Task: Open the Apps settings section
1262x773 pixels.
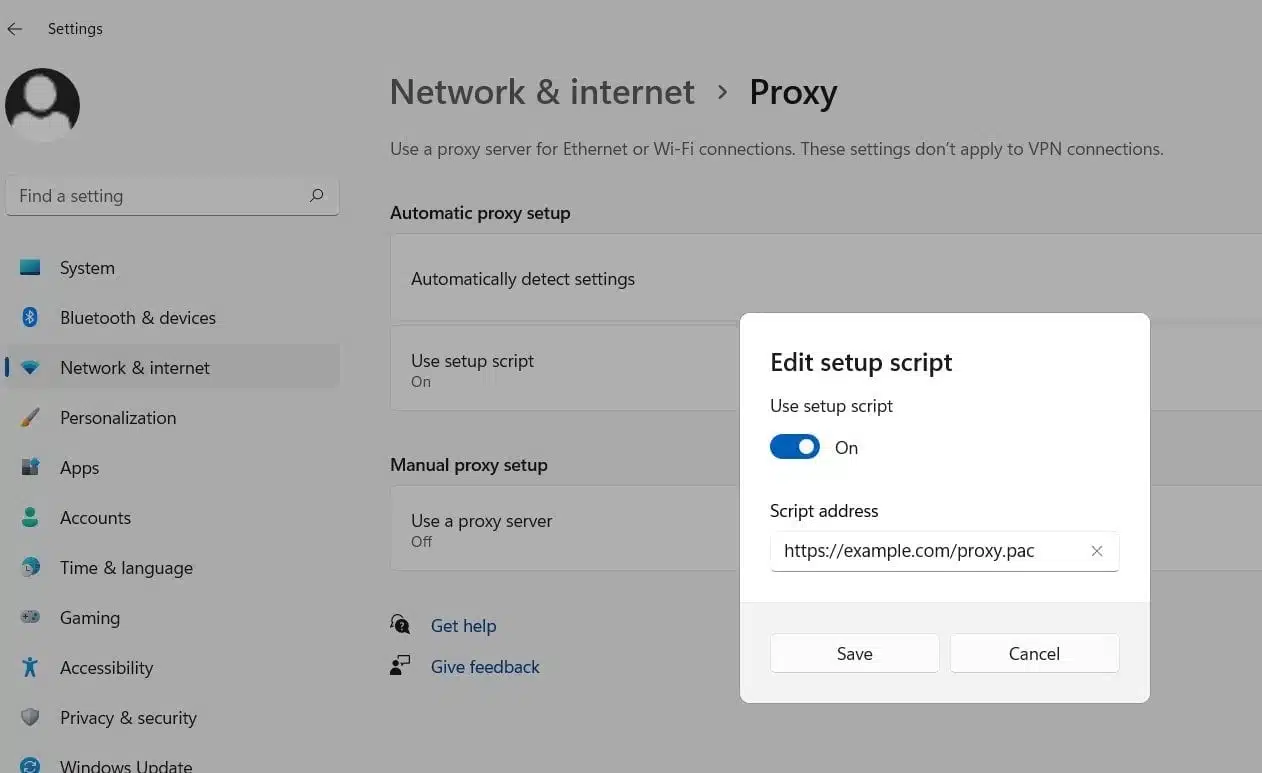Action: tap(79, 468)
